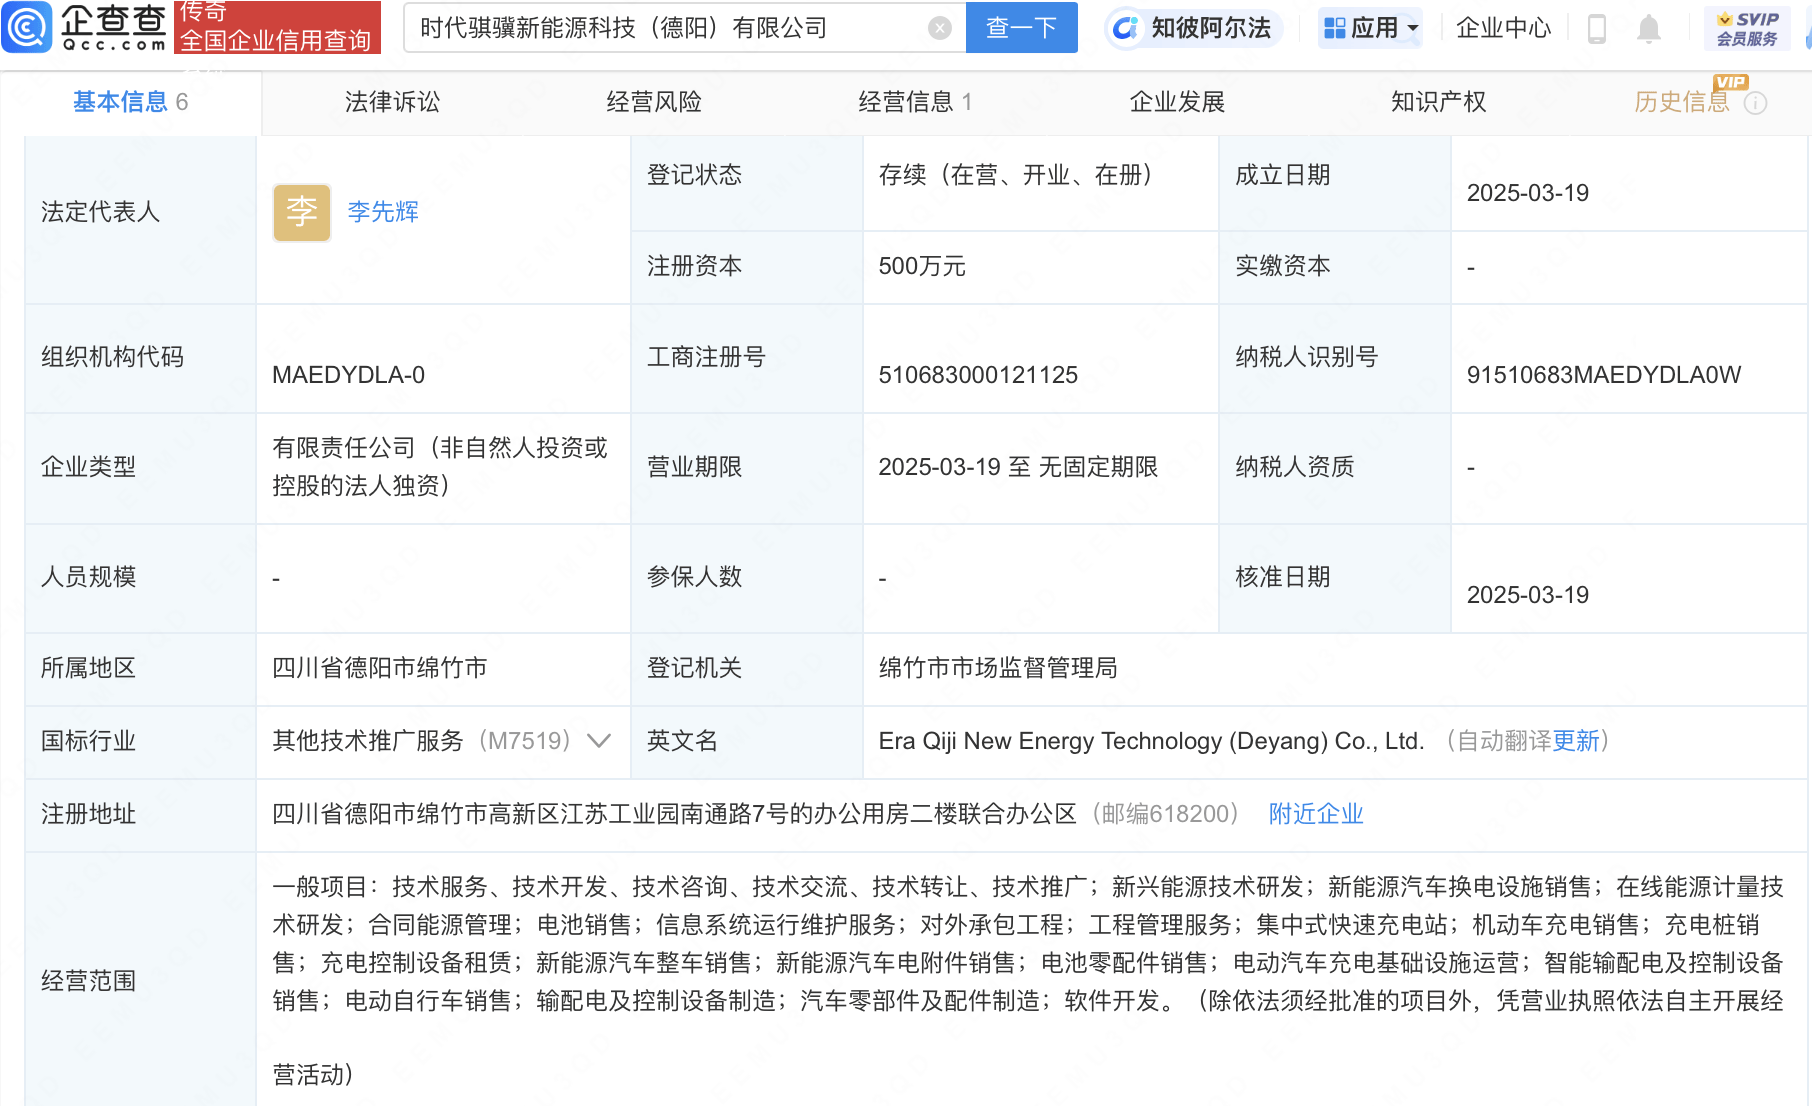This screenshot has width=1812, height=1106.
Task: Expand the 国标行业 industry chevron
Action: click(599, 741)
